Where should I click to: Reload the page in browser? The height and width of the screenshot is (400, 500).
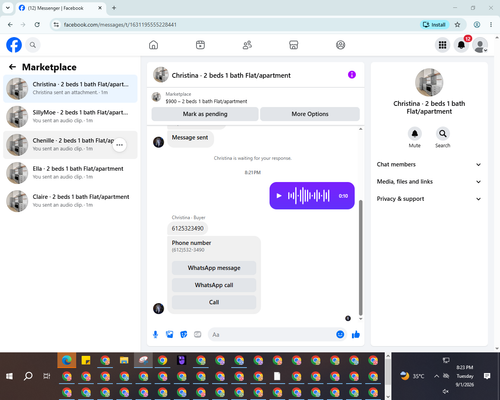click(37, 25)
